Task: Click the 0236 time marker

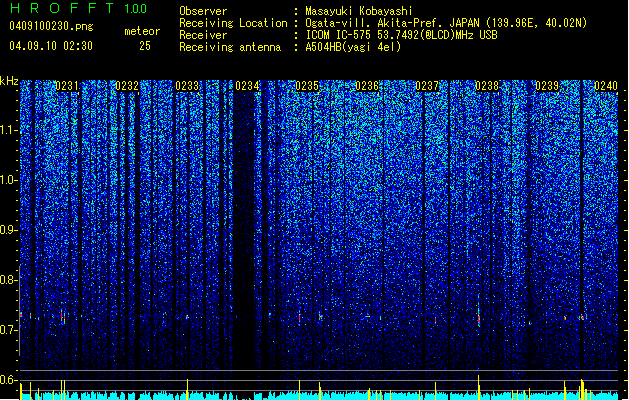Action: point(367,86)
